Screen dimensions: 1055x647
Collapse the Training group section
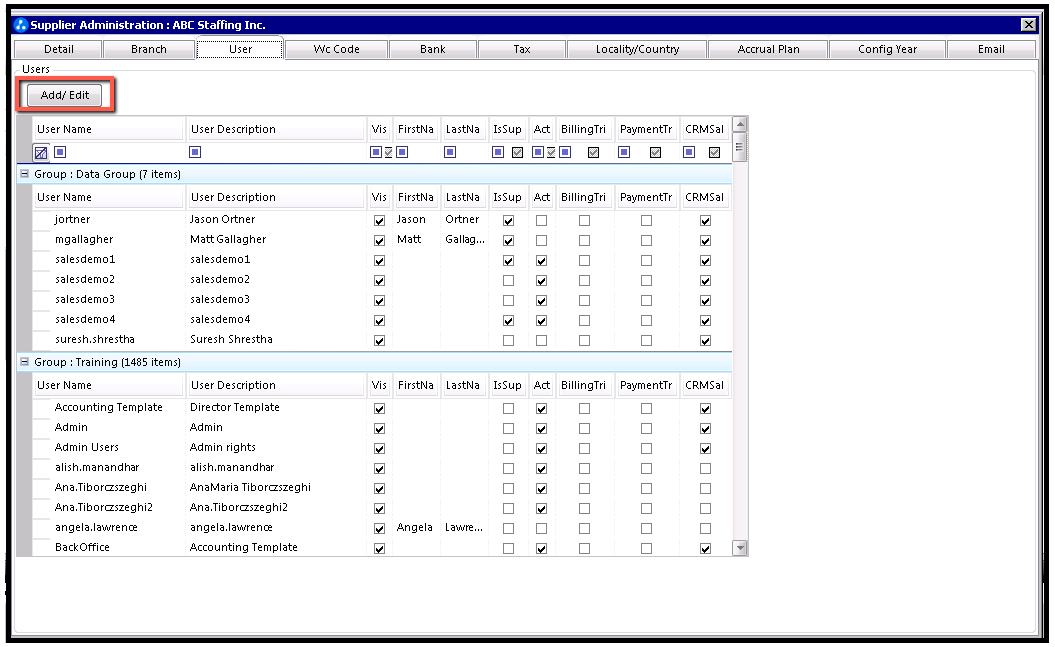tap(24, 362)
